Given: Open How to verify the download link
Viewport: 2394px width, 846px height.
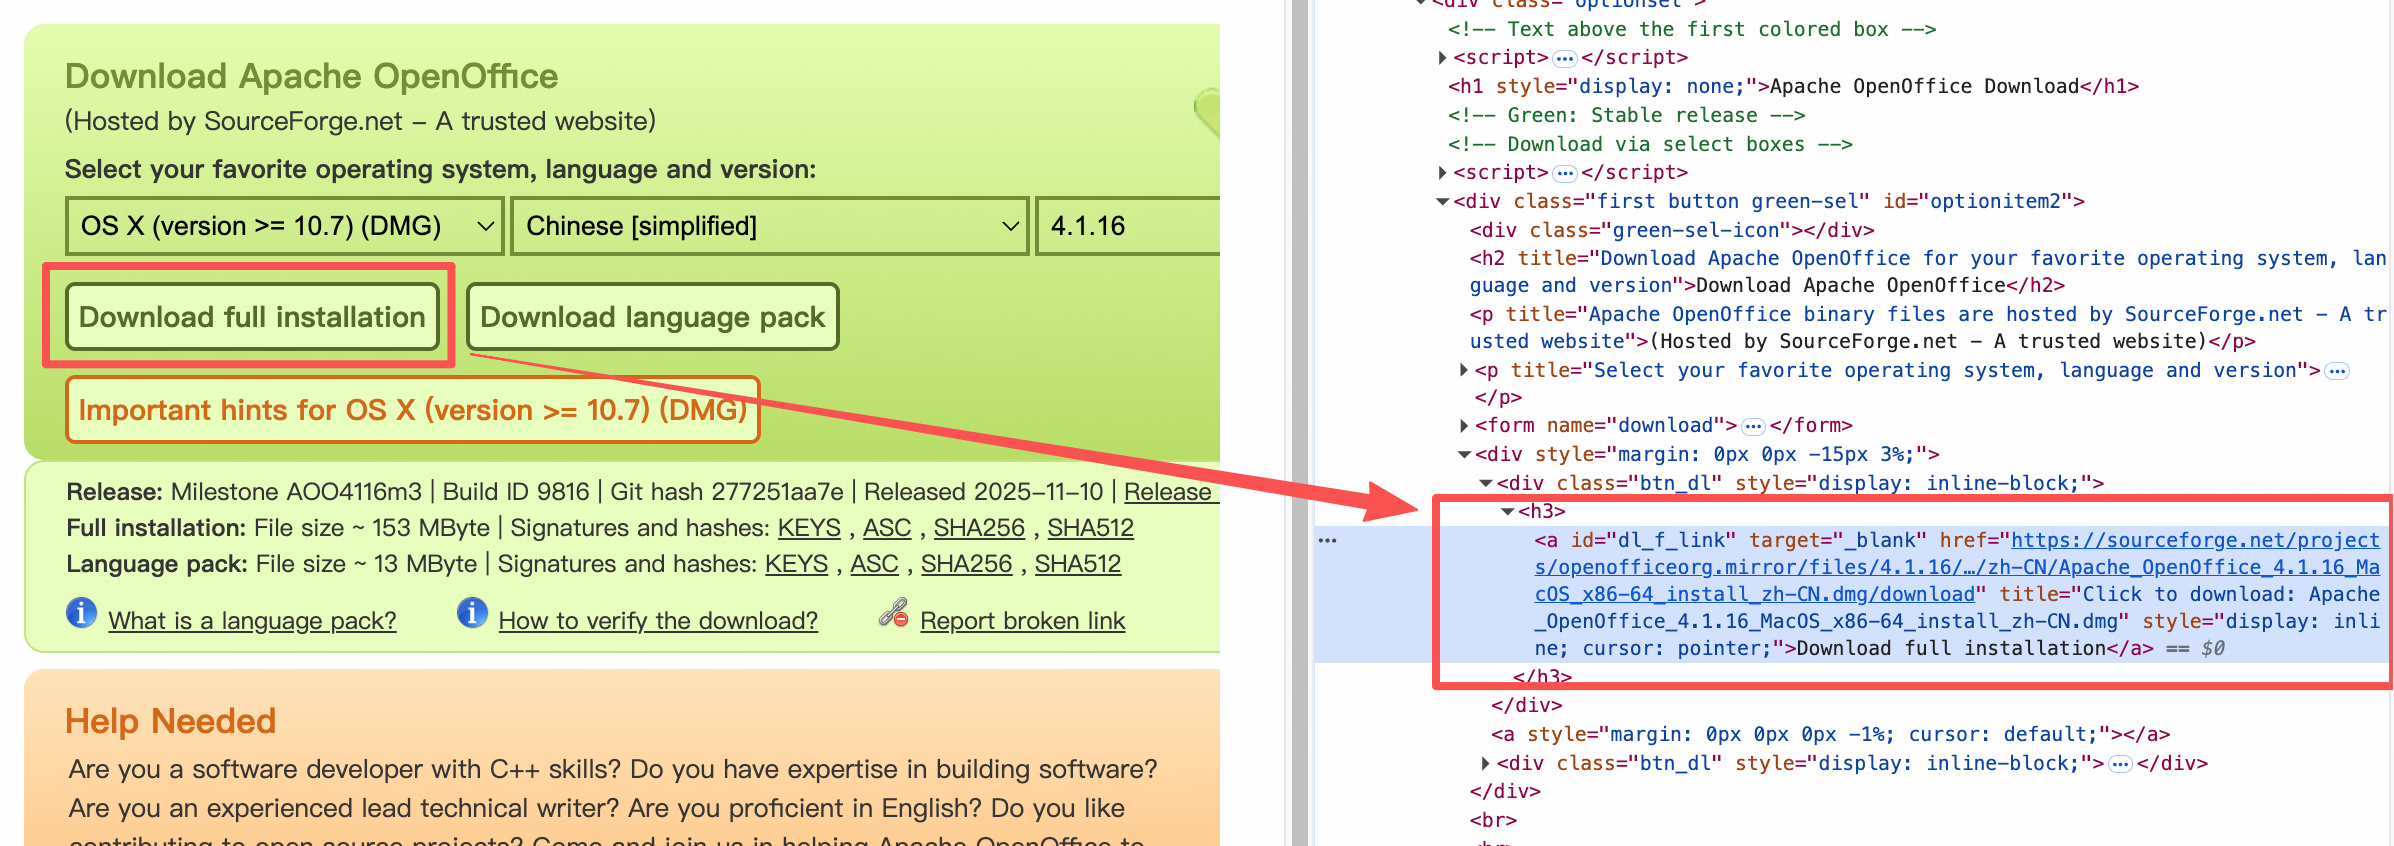Looking at the screenshot, I should (658, 621).
